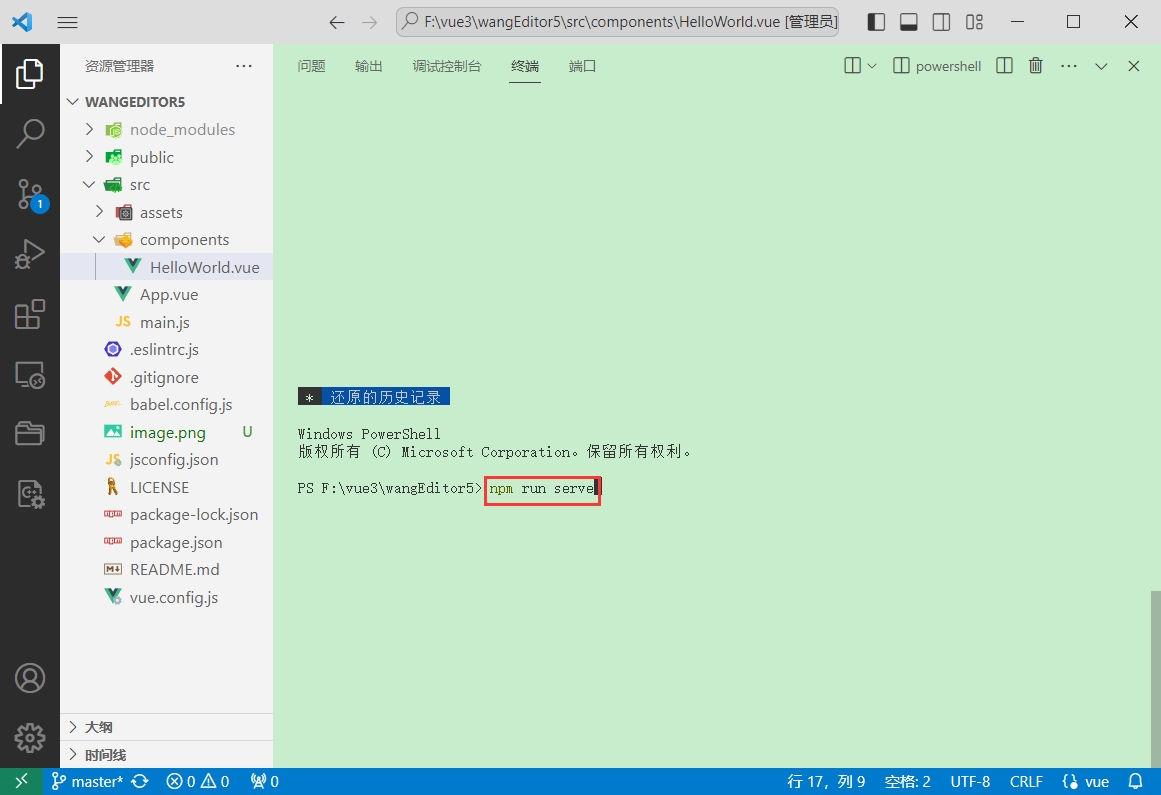Open the Run and Debug view

tap(30, 254)
